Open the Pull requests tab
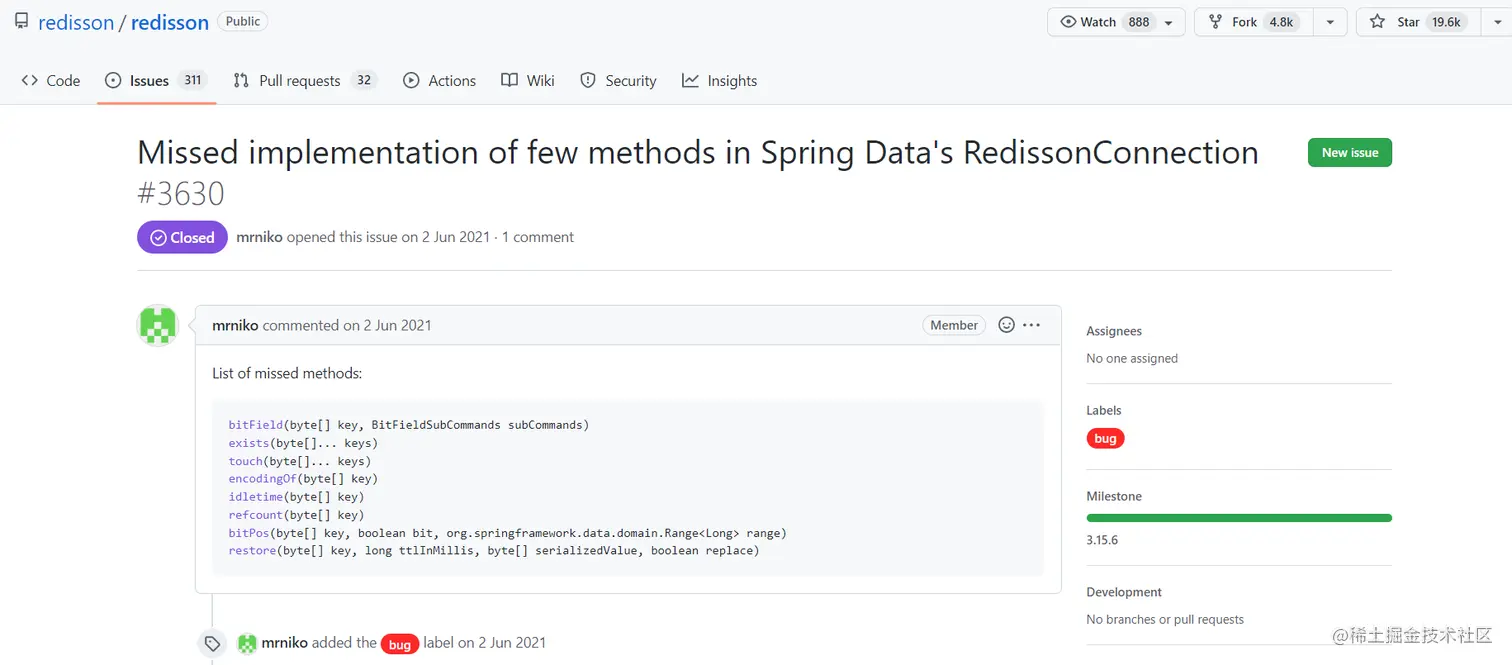This screenshot has height=665, width=1512. coord(305,80)
